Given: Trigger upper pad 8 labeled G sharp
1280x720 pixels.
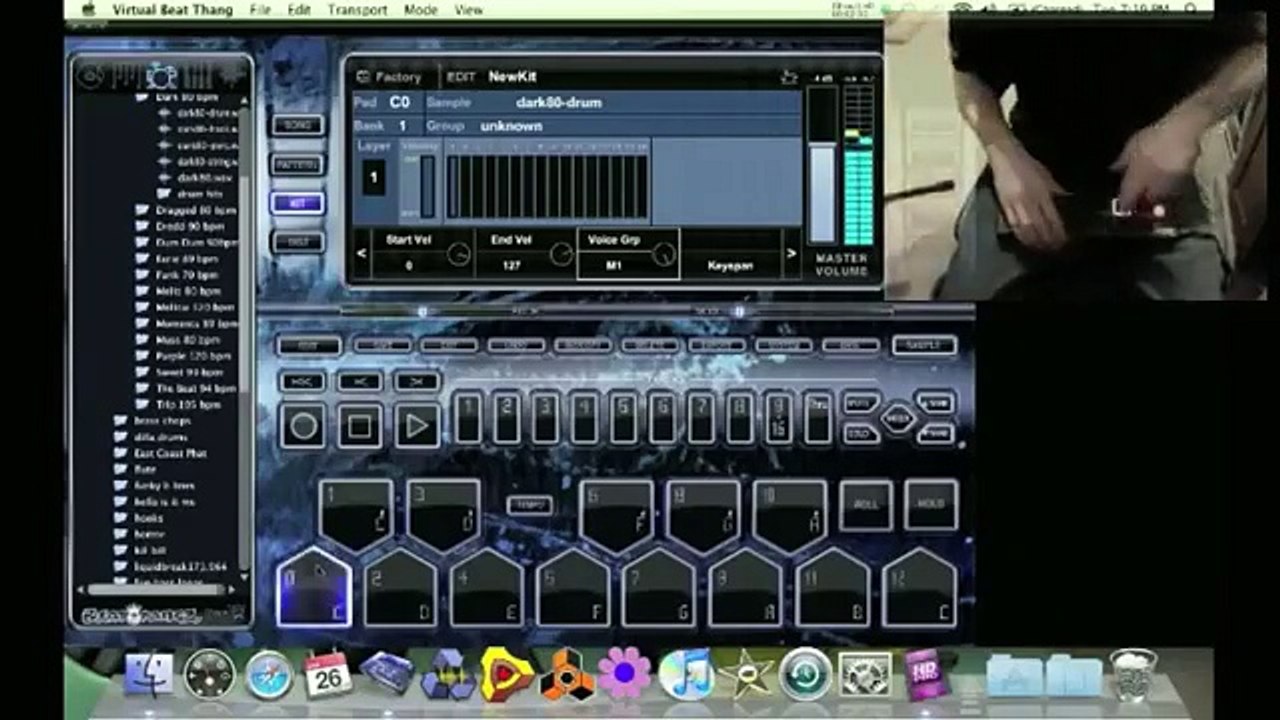Looking at the screenshot, I should [x=703, y=515].
